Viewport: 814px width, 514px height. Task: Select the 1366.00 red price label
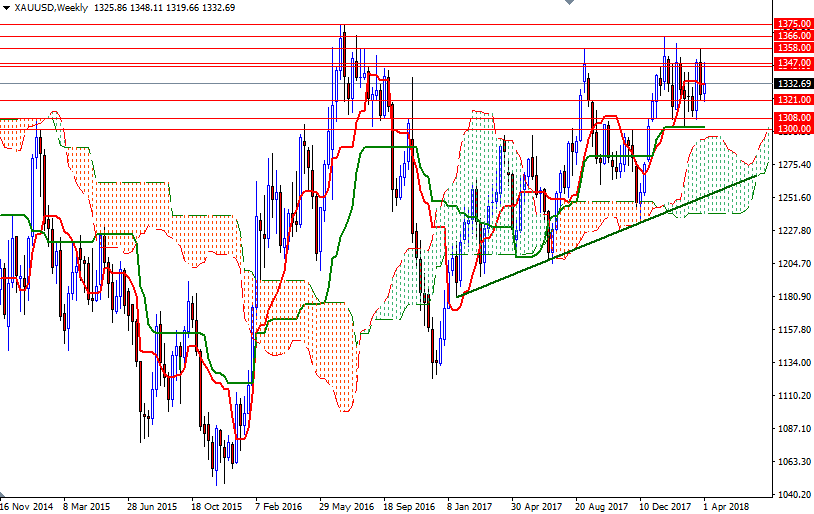point(792,35)
